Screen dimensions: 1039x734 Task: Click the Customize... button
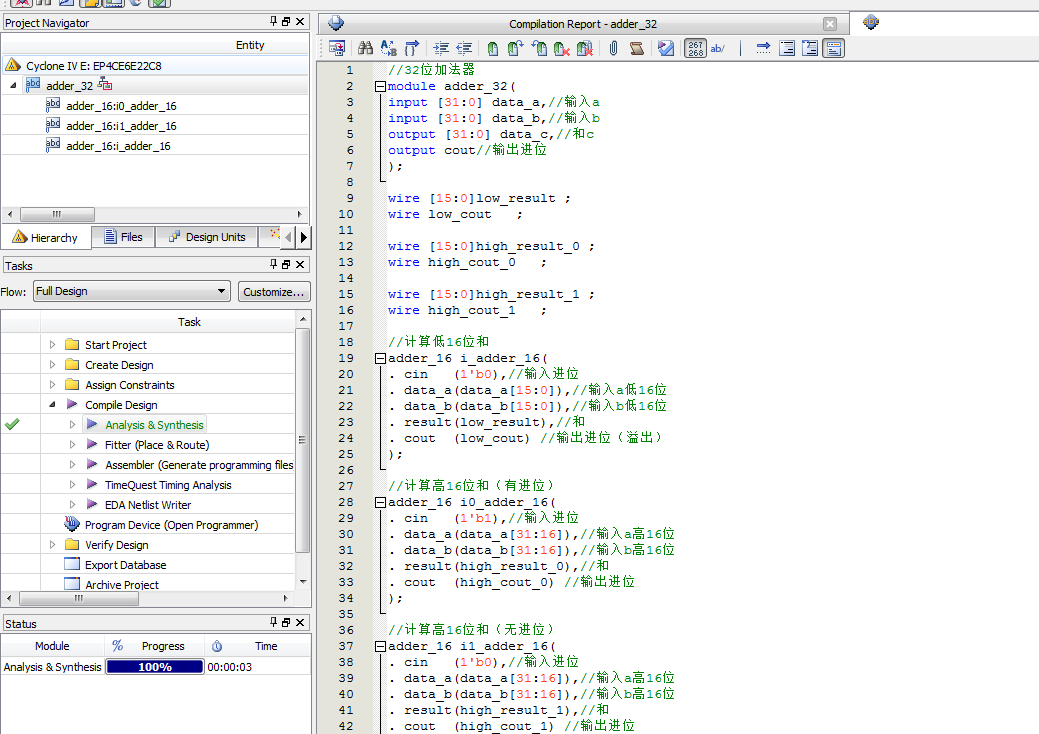coord(274,291)
